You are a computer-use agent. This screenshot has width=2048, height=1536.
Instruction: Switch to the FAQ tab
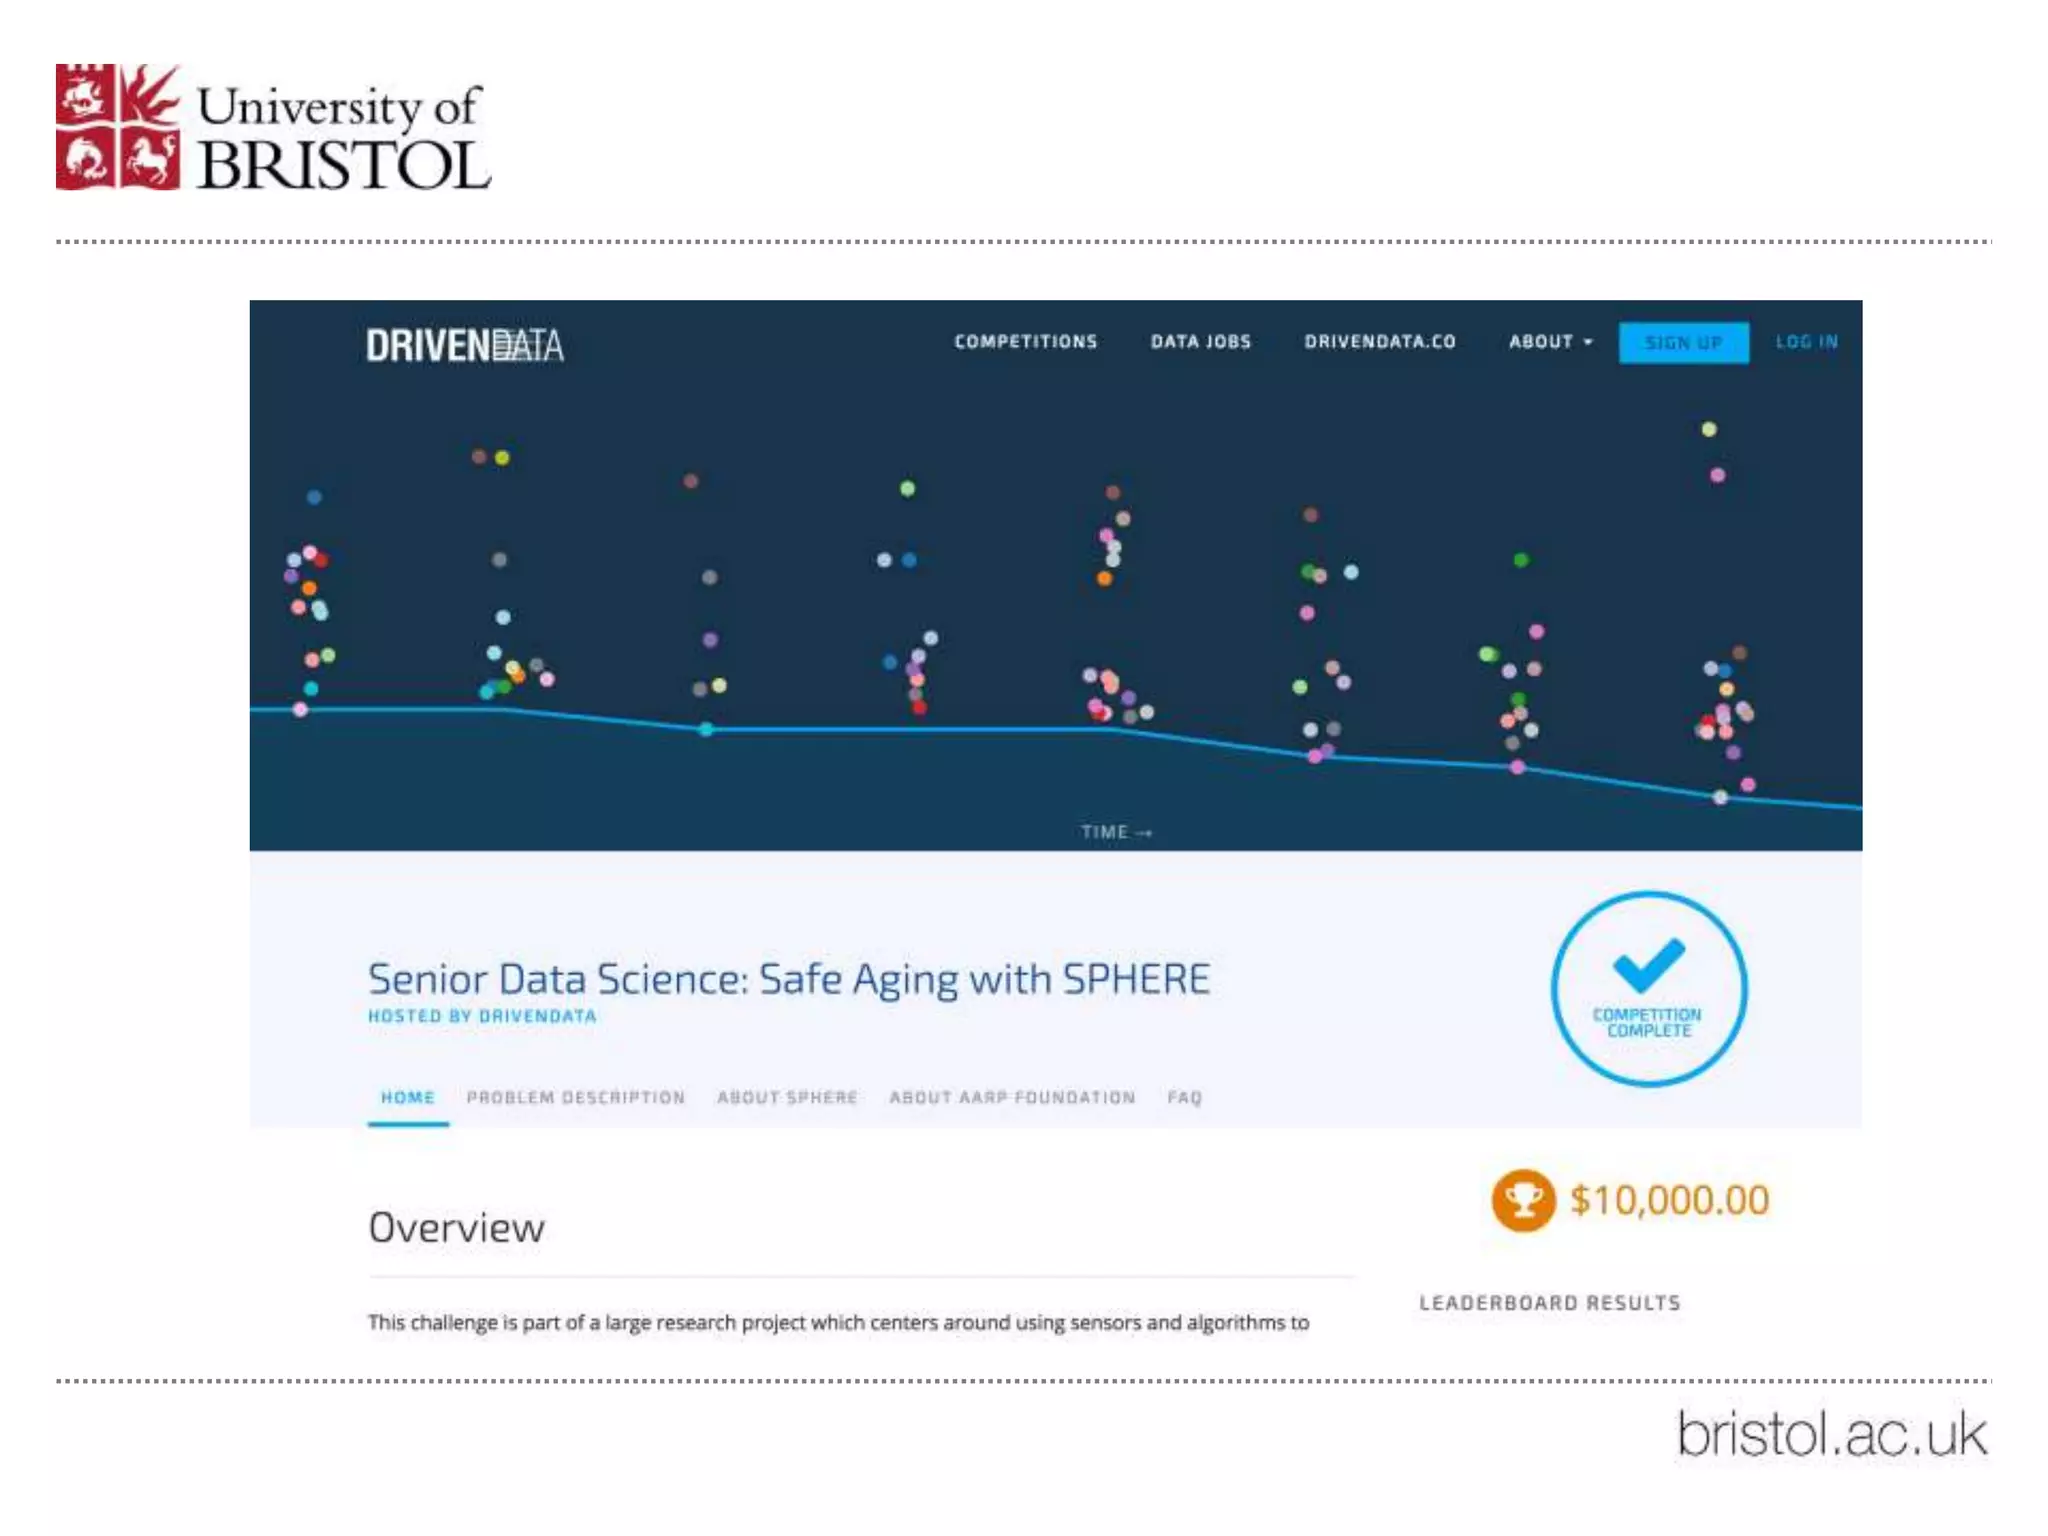click(x=1185, y=1098)
